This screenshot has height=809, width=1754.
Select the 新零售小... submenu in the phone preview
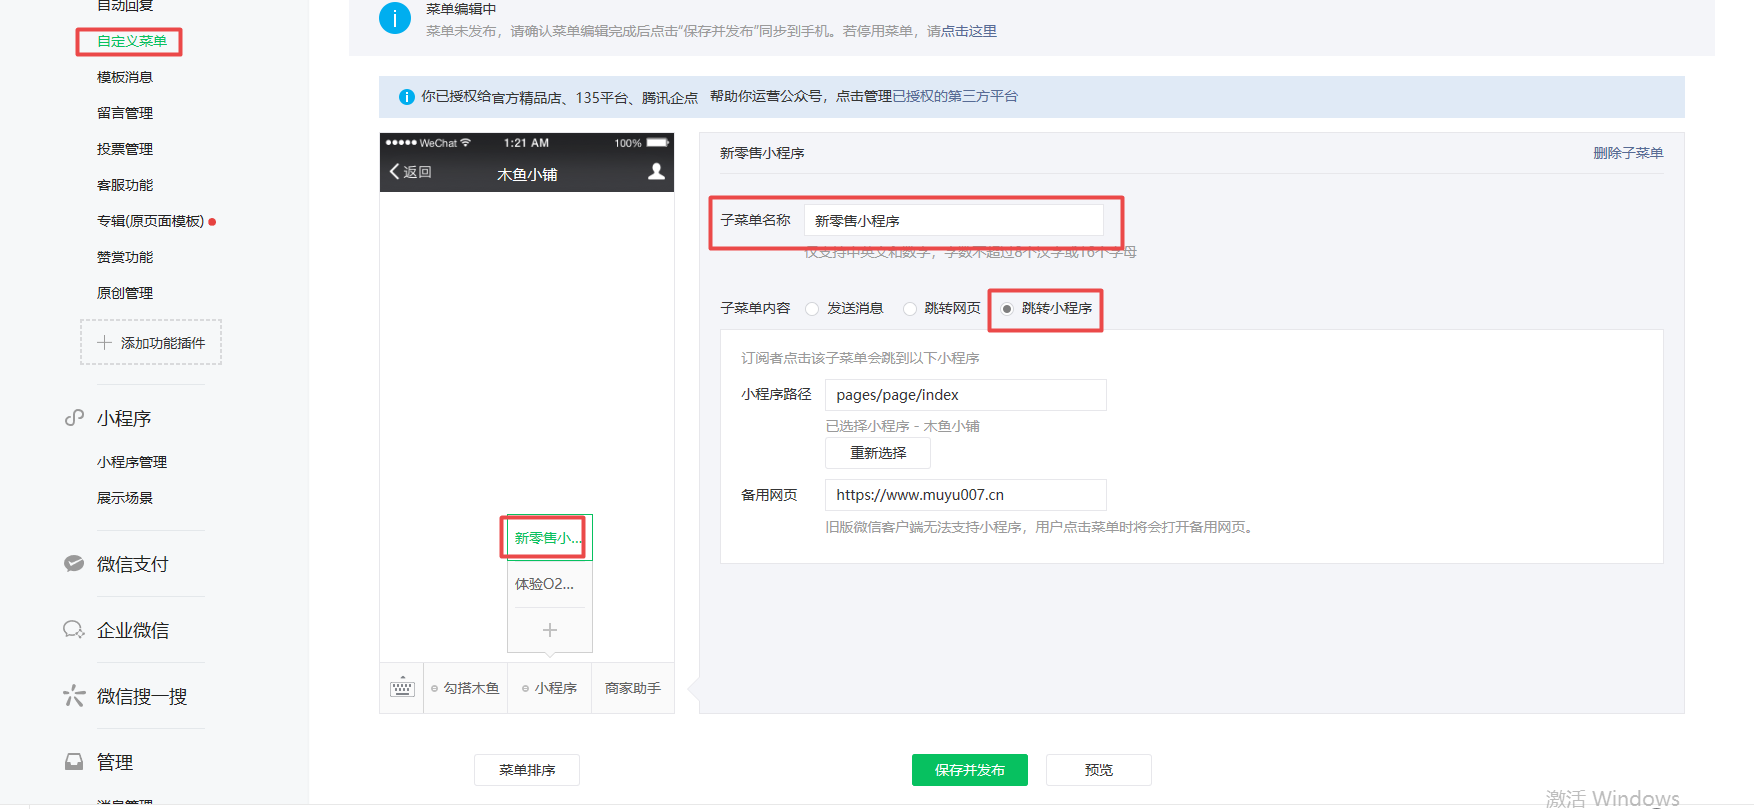pyautogui.click(x=550, y=537)
